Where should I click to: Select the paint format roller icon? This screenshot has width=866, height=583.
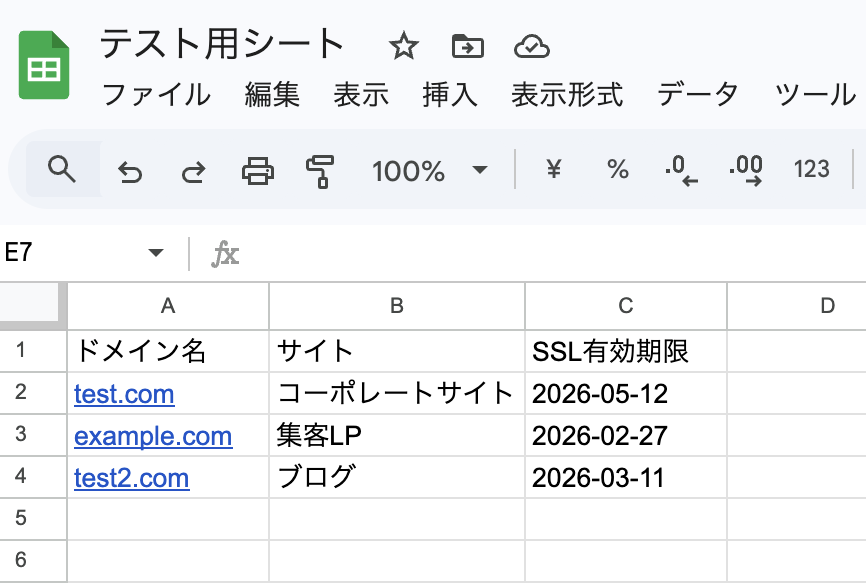tap(320, 172)
